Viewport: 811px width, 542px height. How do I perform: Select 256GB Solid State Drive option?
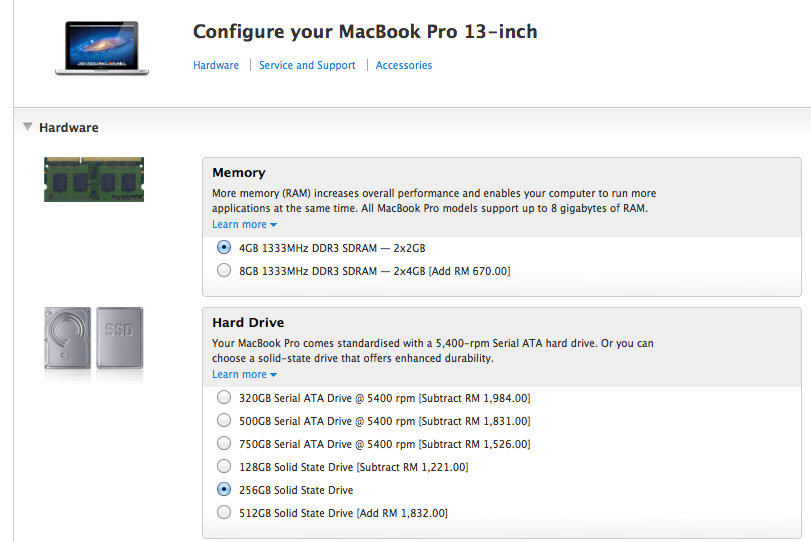(223, 490)
